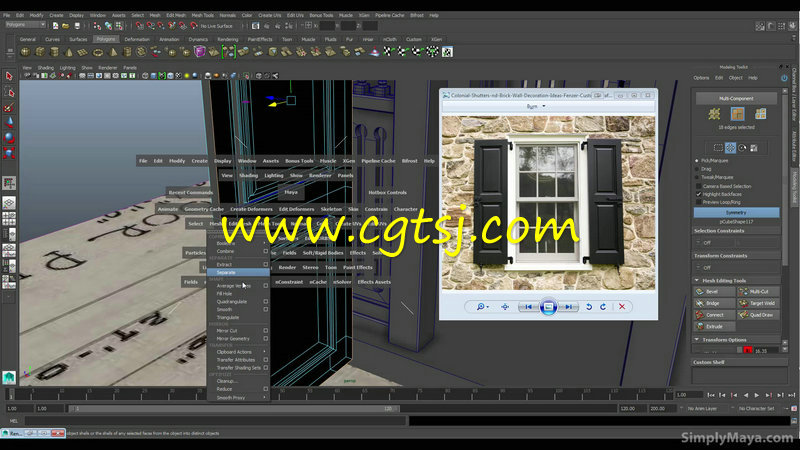
Task: Choose face selection icon in Modeling Toolkit
Action: pos(760,114)
